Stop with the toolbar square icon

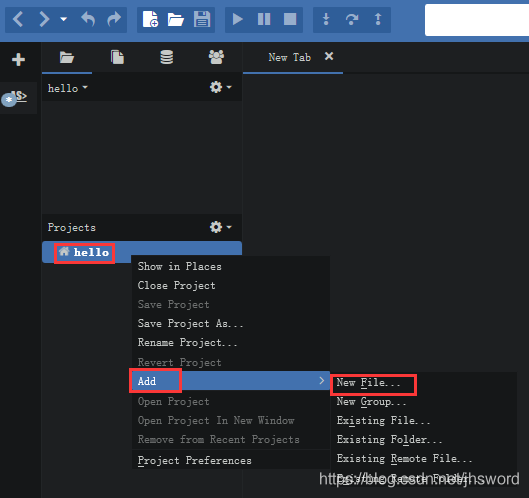290,19
